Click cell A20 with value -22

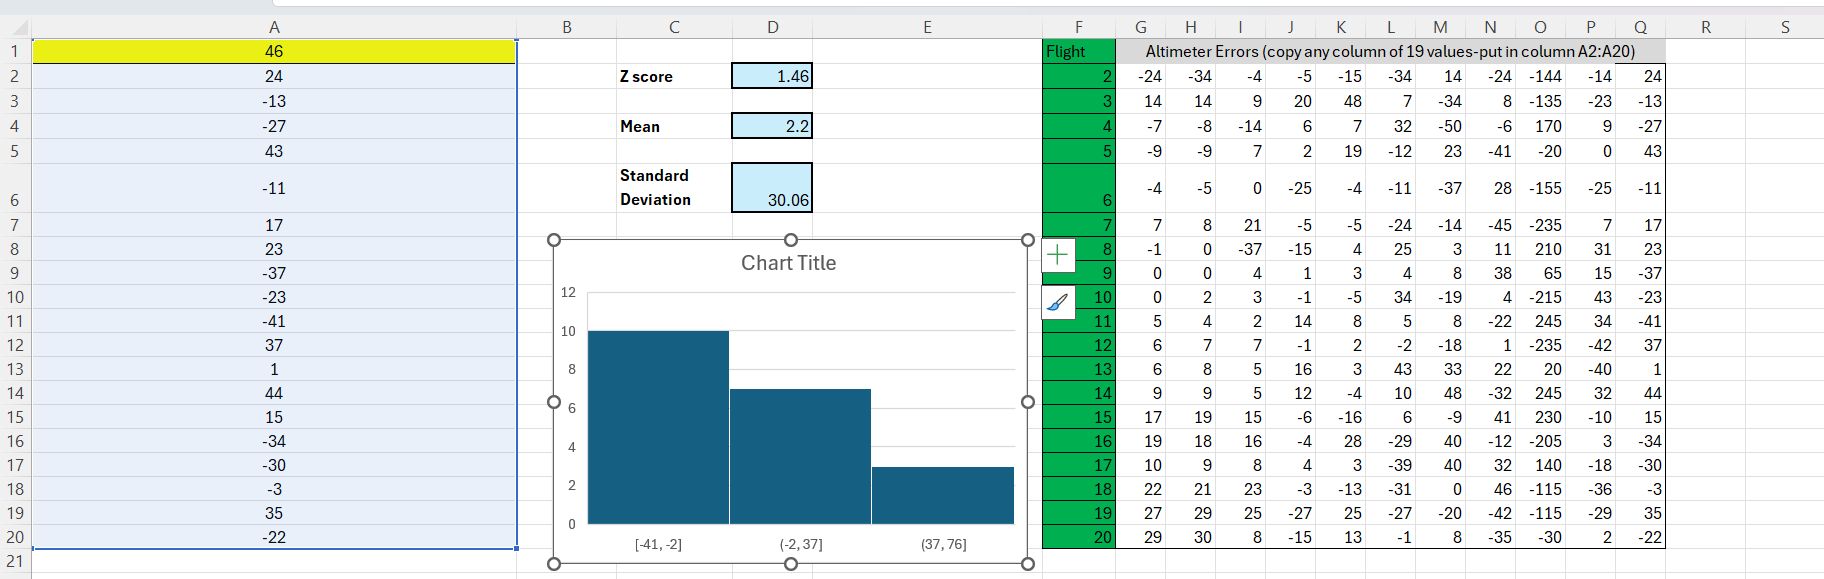274,537
